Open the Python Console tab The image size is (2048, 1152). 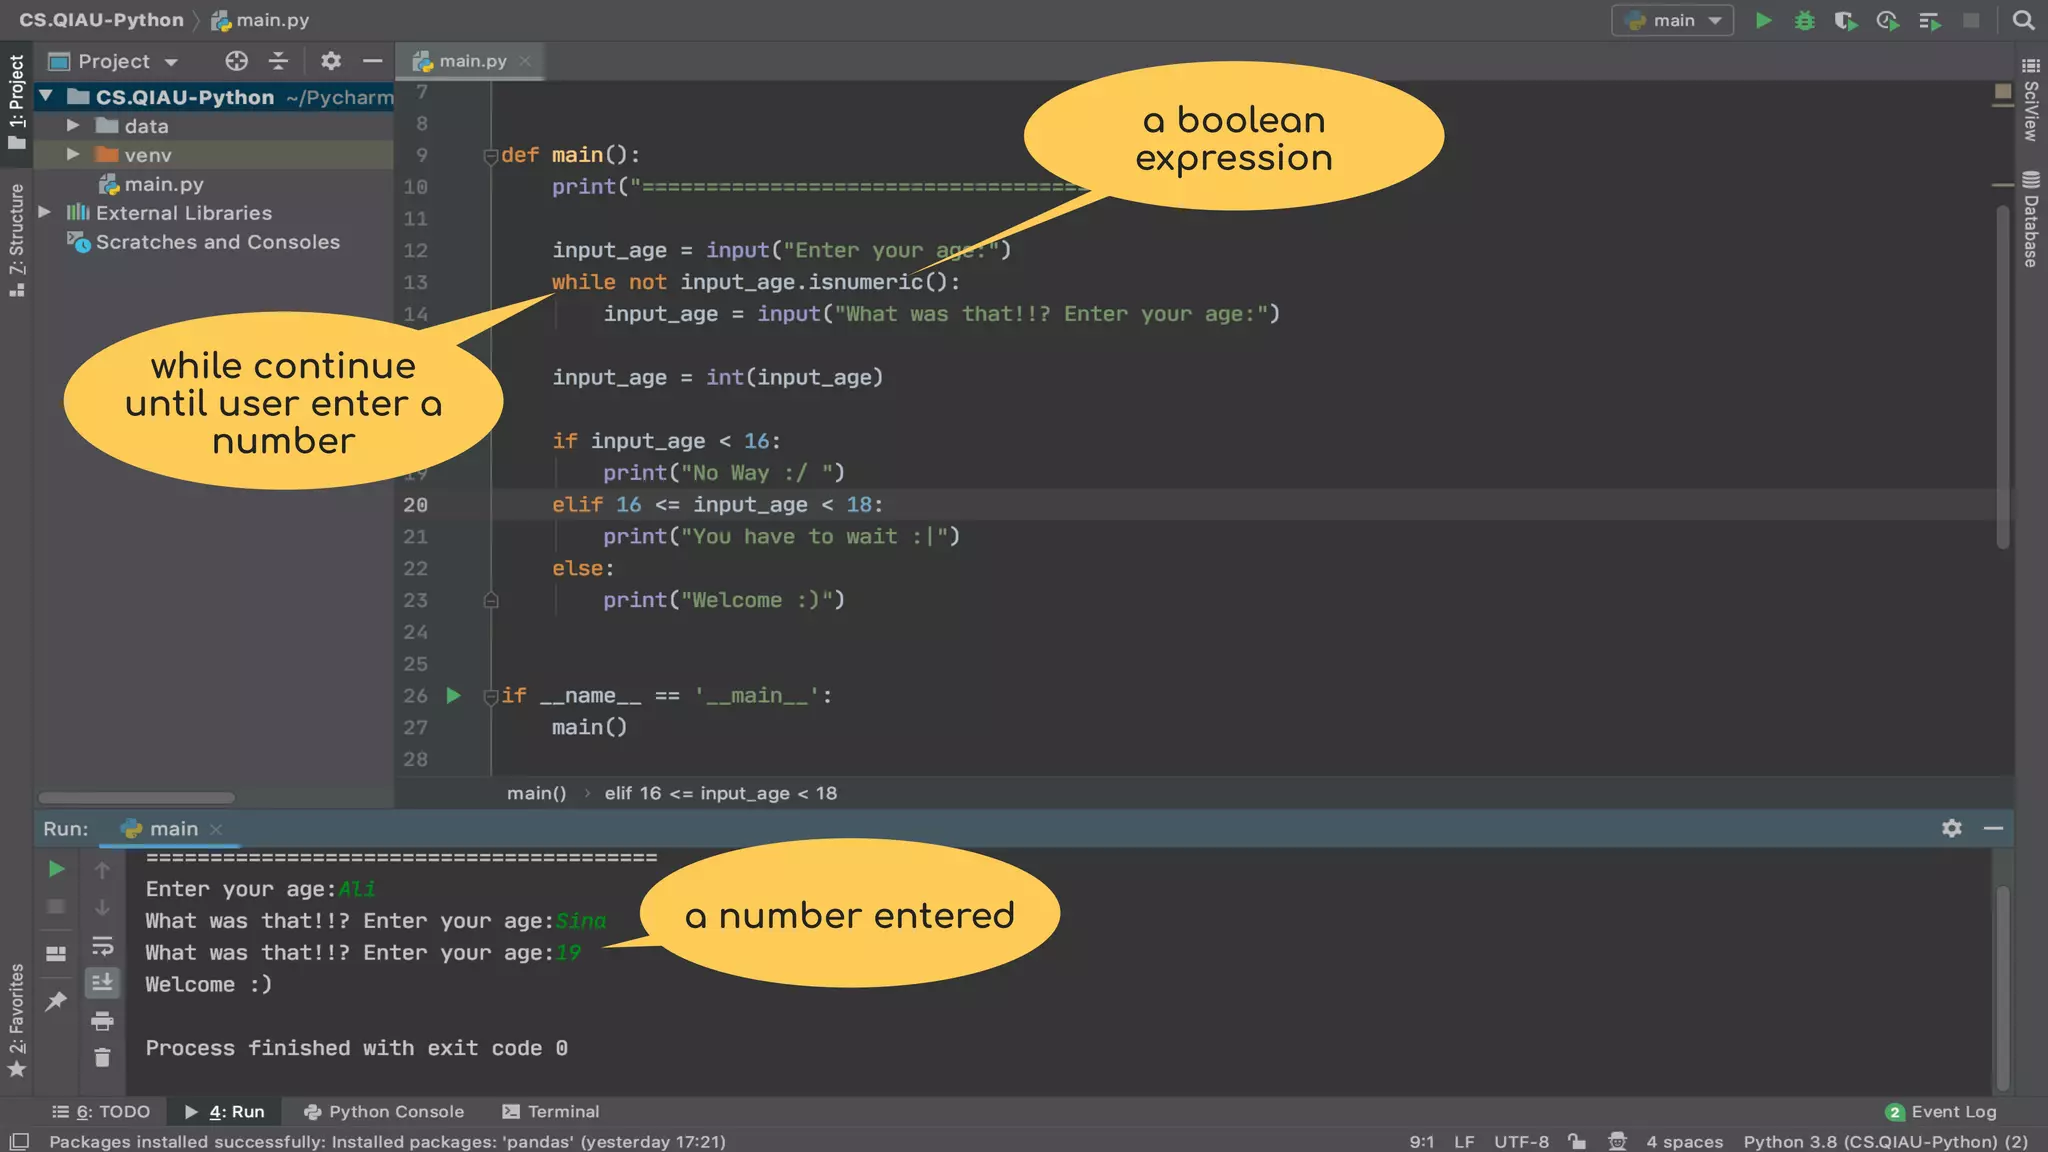(x=384, y=1111)
